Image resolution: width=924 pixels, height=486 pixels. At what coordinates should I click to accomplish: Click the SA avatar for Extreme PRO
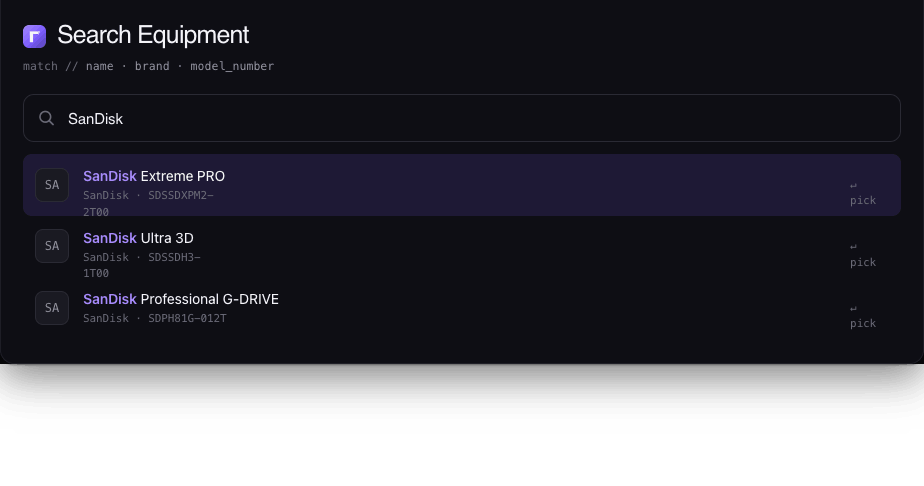click(52, 185)
